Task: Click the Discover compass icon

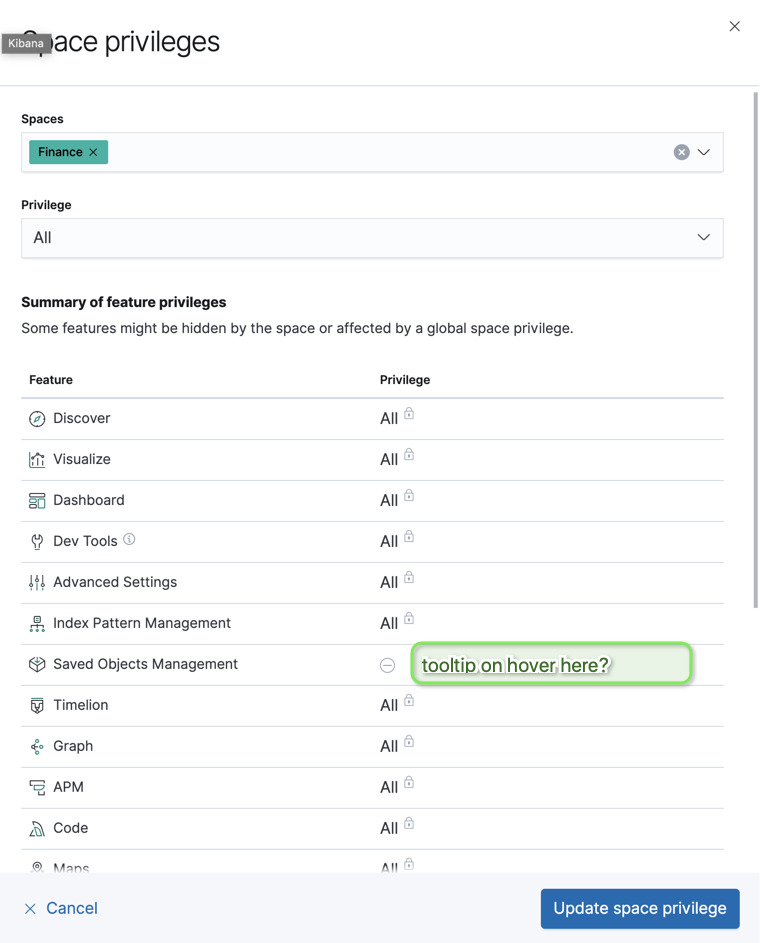Action: [x=37, y=419]
